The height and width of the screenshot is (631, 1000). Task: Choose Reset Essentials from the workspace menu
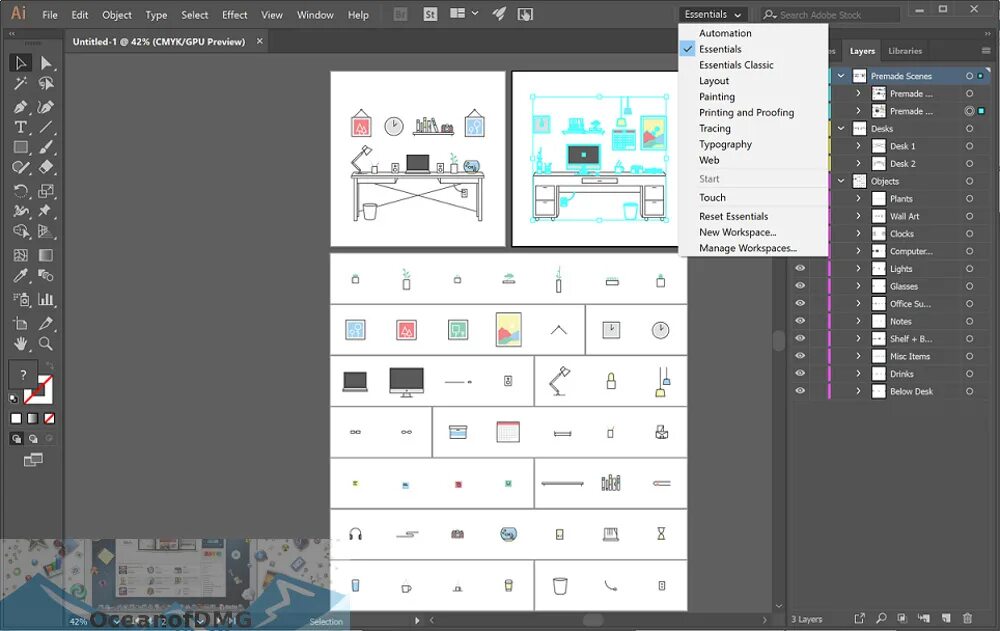click(x=733, y=216)
